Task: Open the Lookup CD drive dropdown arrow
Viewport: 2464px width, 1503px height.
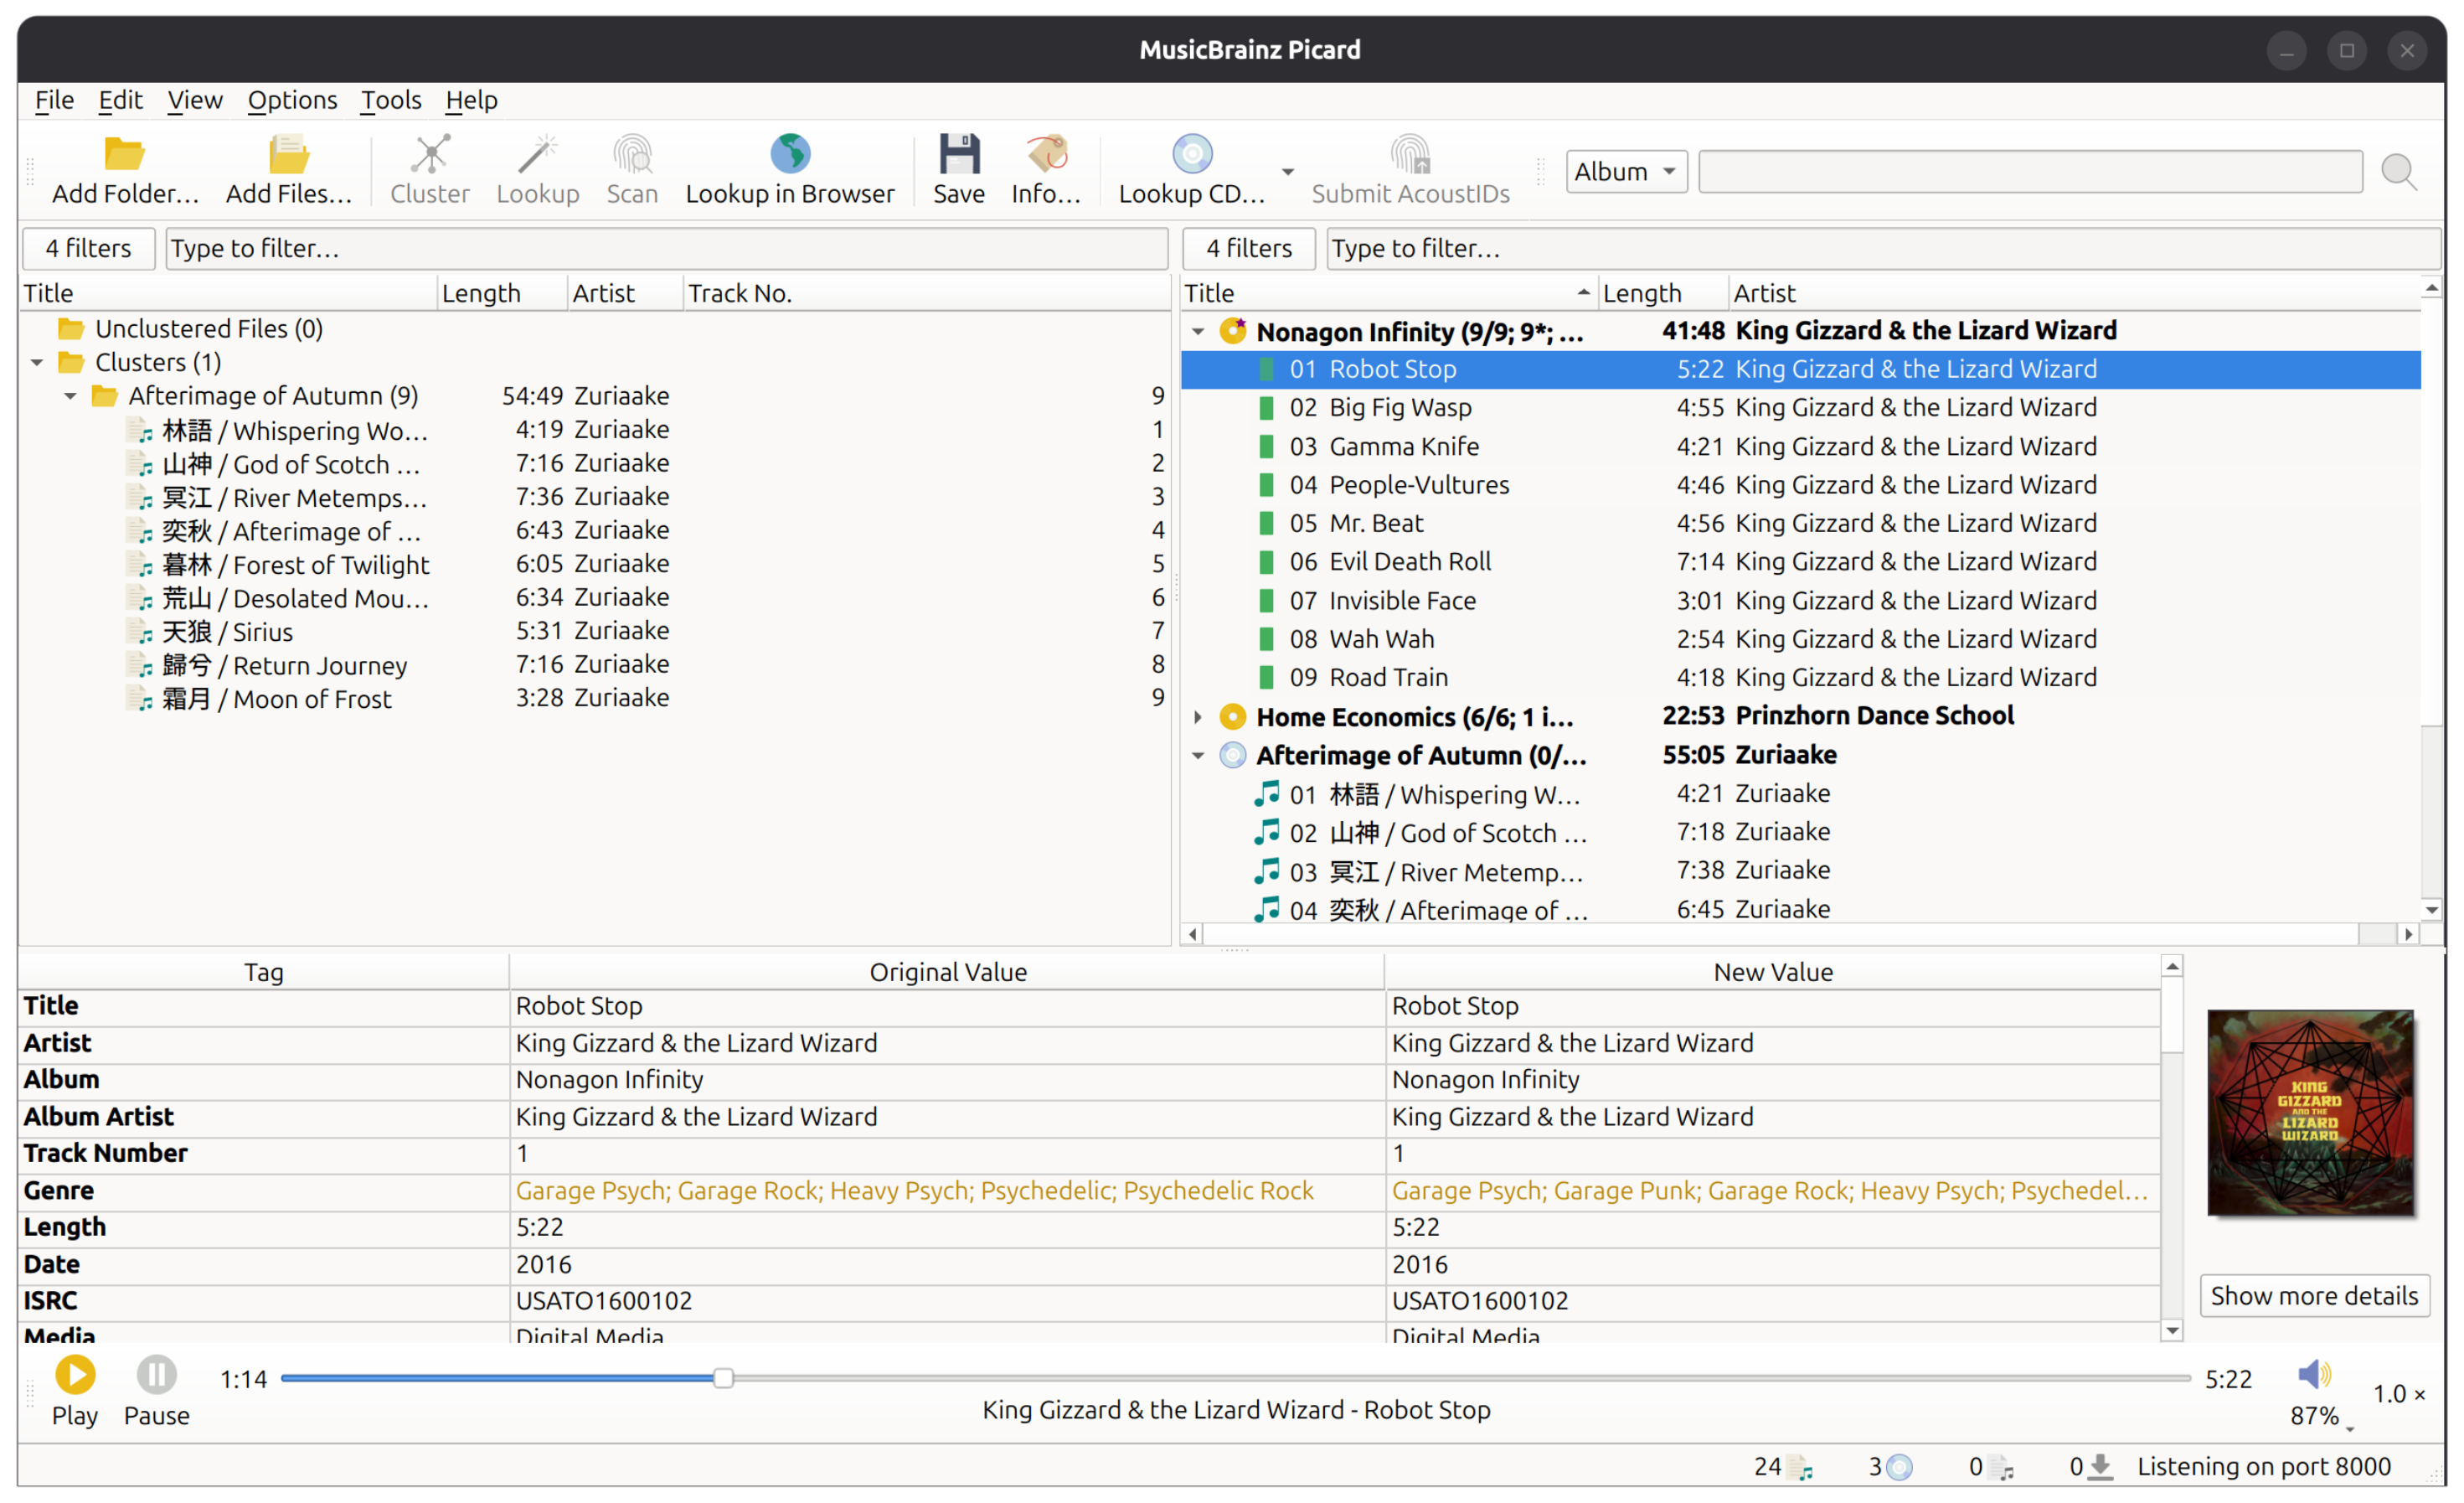Action: (1288, 172)
